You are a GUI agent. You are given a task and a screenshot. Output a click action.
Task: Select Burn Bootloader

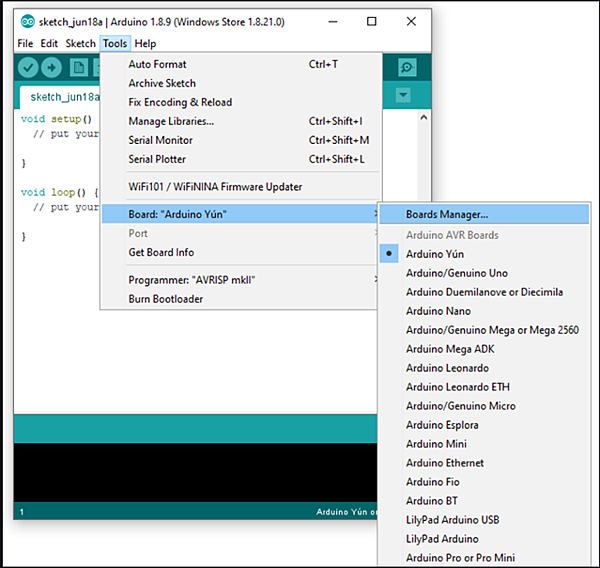(240, 299)
